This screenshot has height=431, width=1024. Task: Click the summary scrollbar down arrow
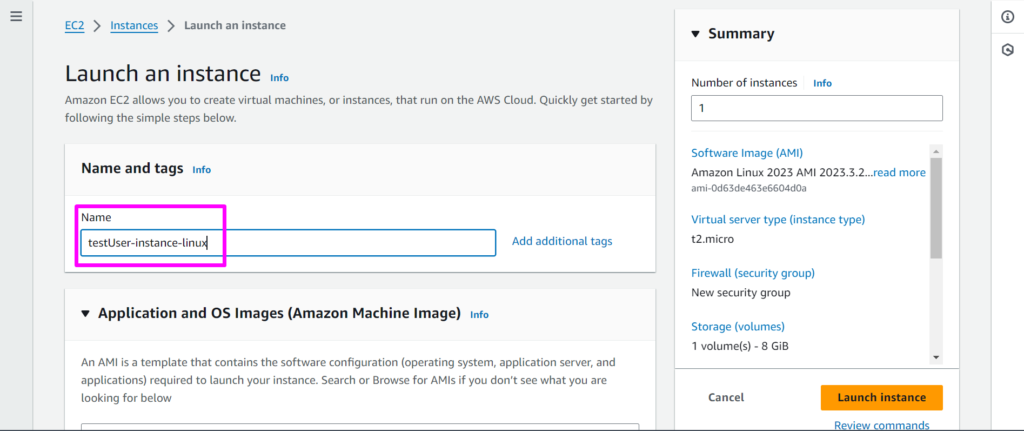pyautogui.click(x=935, y=357)
